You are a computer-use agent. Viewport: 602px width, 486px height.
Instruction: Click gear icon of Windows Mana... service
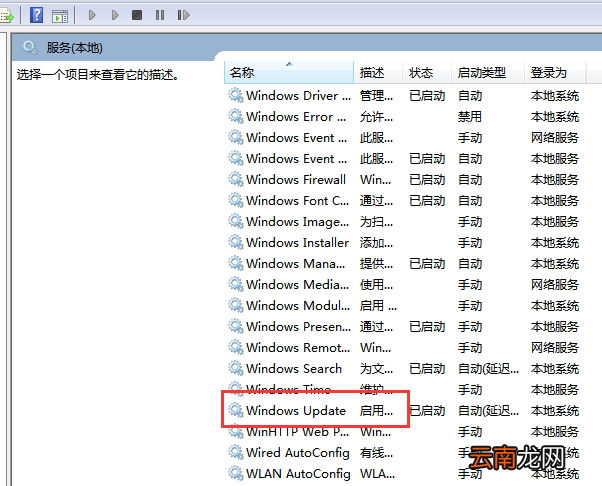[x=236, y=263]
